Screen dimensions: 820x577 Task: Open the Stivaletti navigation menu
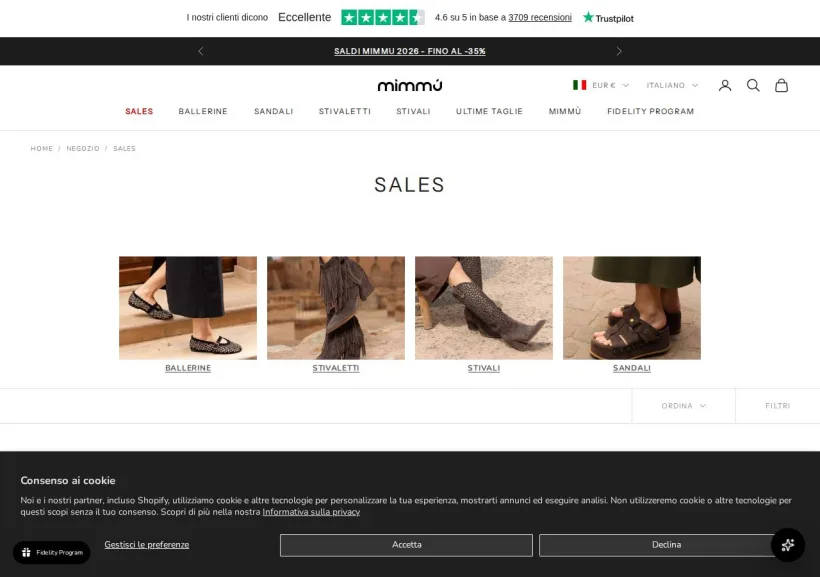pyautogui.click(x=345, y=111)
